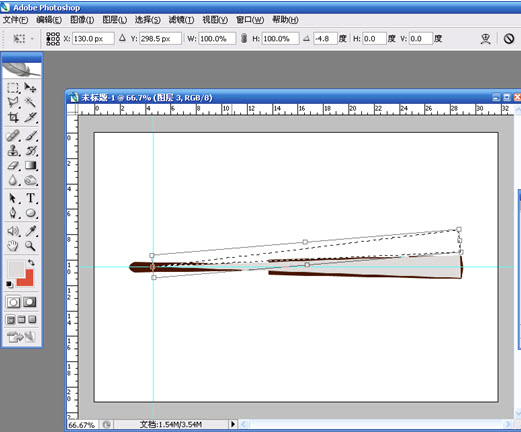Select the Rectangular Marquee tool
The width and height of the screenshot is (521, 432).
(x=13, y=88)
